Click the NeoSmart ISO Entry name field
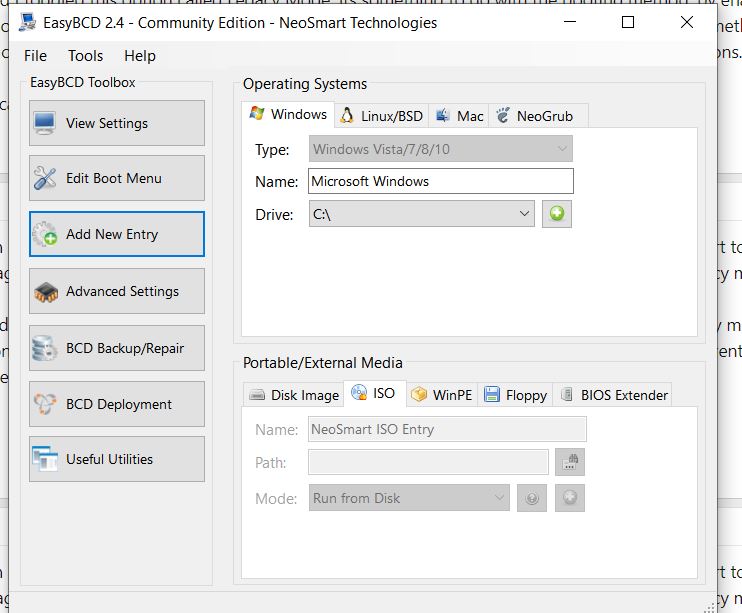The image size is (742, 613). pyautogui.click(x=447, y=429)
